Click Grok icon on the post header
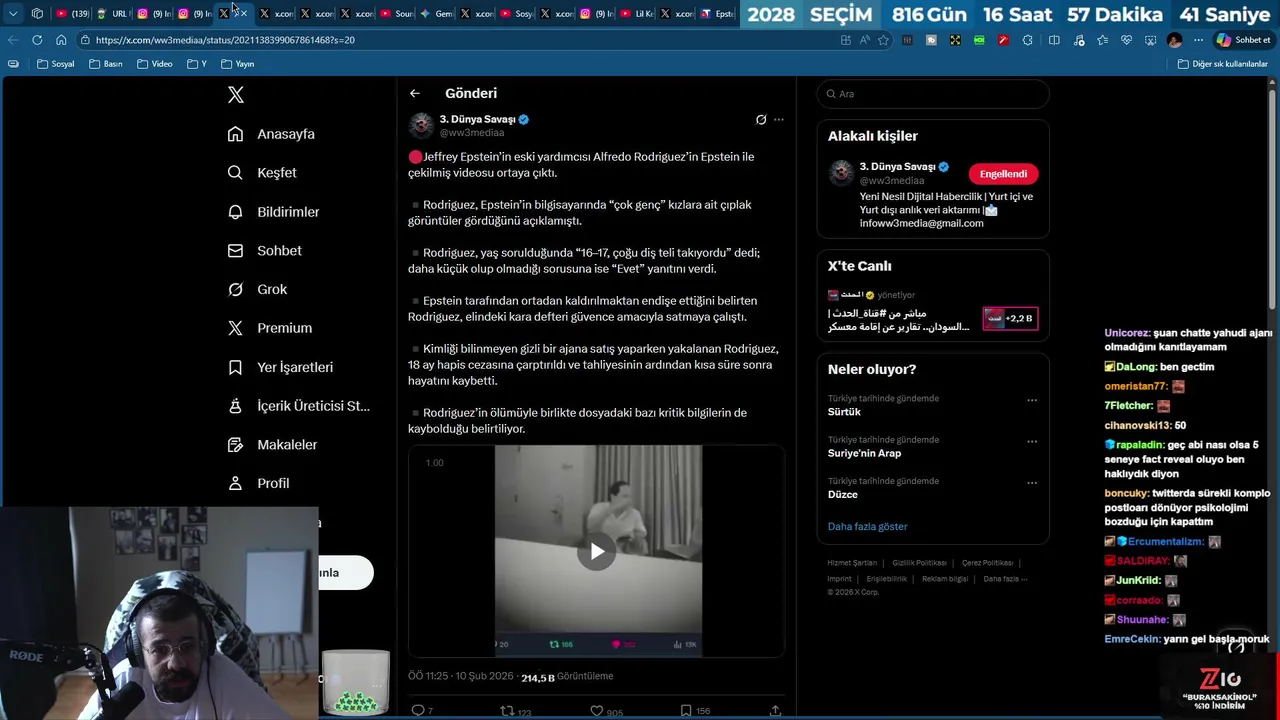 click(761, 120)
